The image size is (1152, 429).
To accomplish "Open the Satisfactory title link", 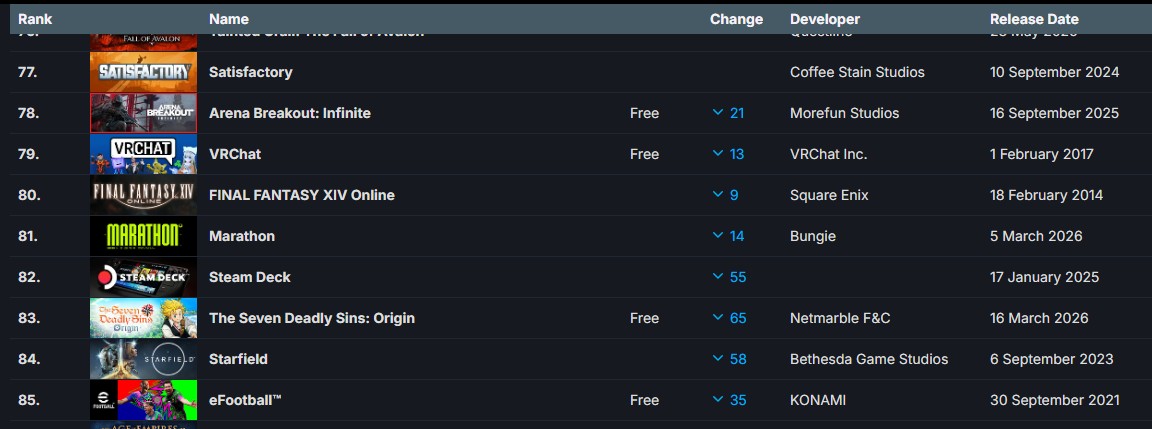I will click(x=251, y=72).
